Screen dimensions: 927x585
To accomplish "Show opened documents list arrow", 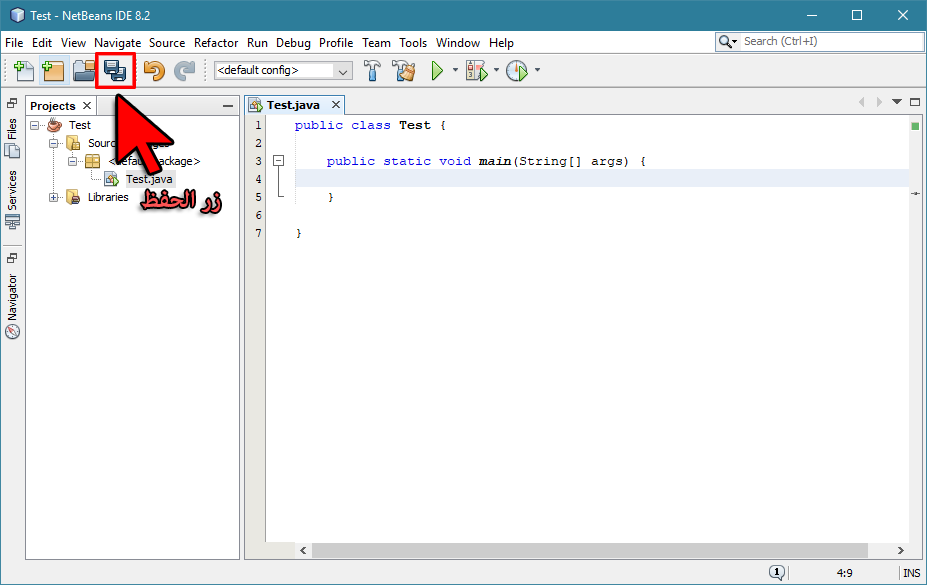I will point(897,102).
